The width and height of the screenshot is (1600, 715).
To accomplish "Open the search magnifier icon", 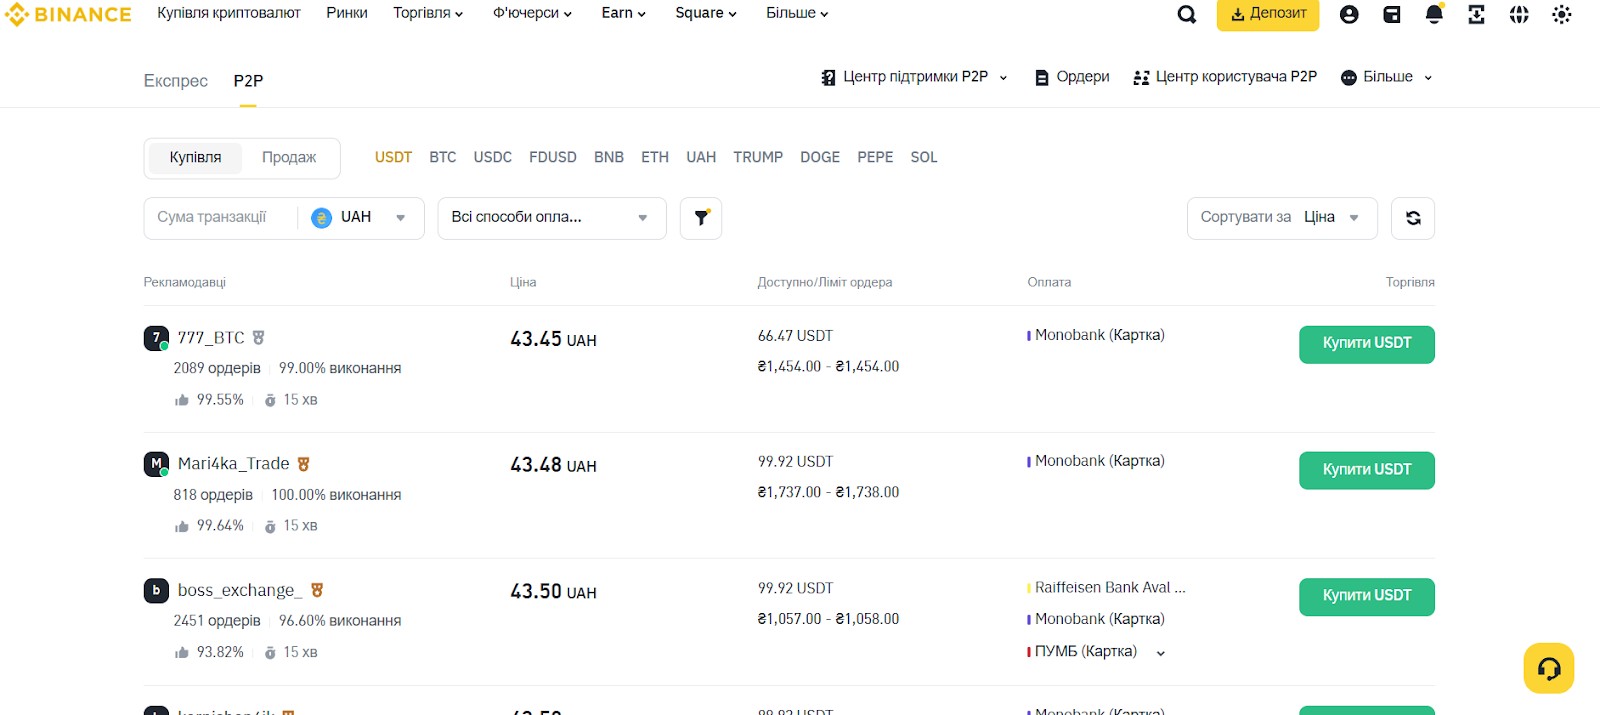I will 1187,14.
